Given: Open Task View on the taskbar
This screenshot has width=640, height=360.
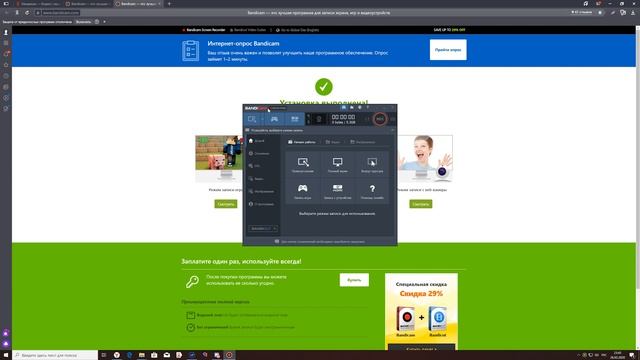Looking at the screenshot, I should click(x=104, y=355).
